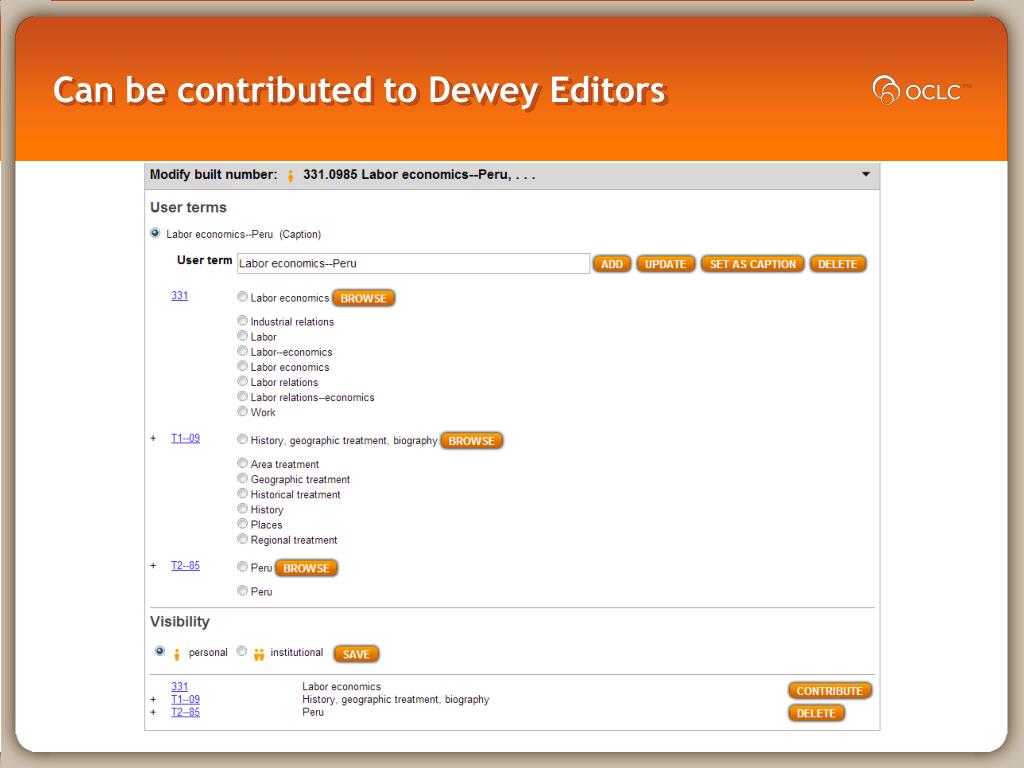Select the Labor--economics radio option
1024x768 pixels.
click(x=242, y=351)
